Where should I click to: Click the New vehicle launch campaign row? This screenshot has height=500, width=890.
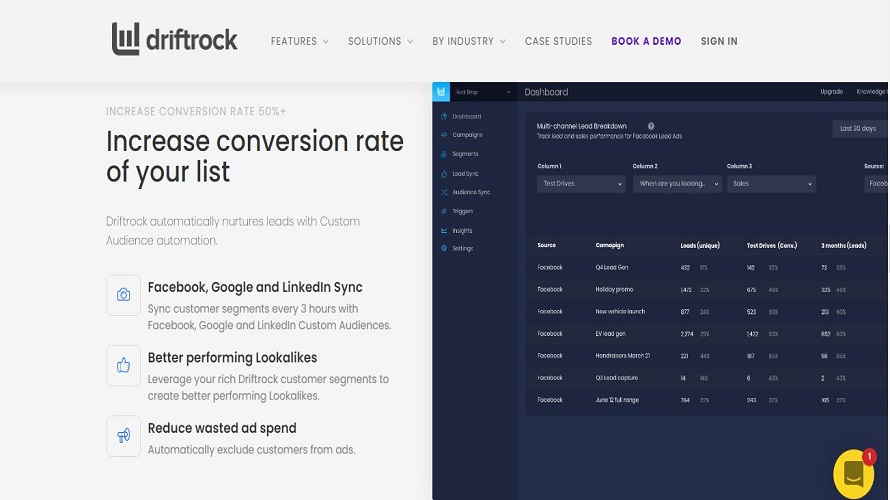[707, 312]
